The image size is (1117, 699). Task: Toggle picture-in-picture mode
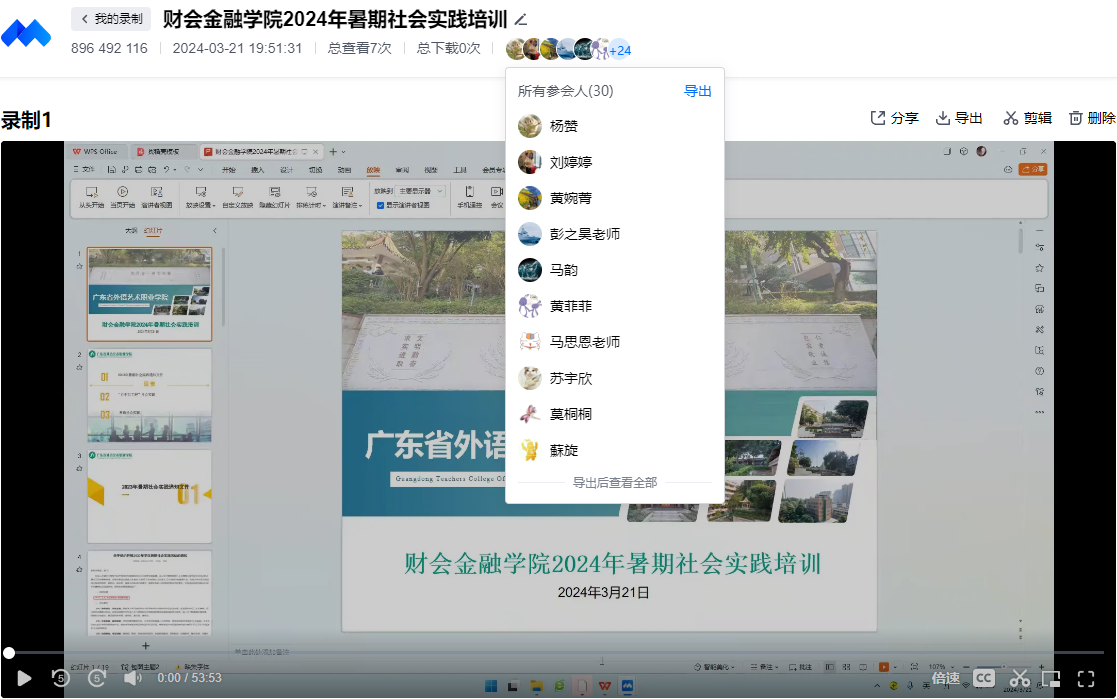[1050, 678]
